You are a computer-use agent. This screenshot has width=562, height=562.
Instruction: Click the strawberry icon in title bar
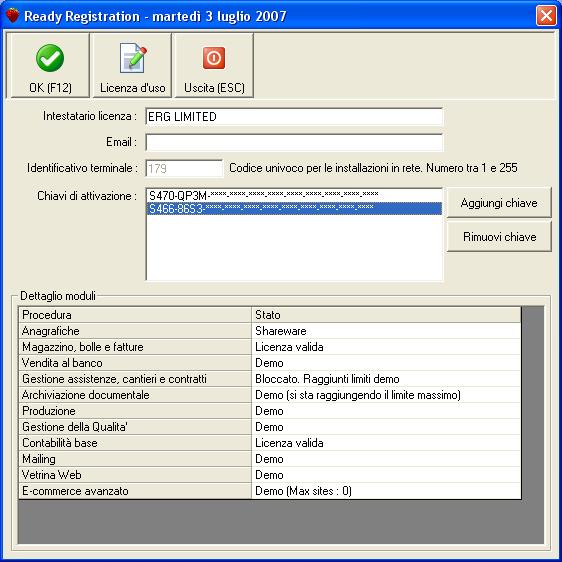[13, 16]
